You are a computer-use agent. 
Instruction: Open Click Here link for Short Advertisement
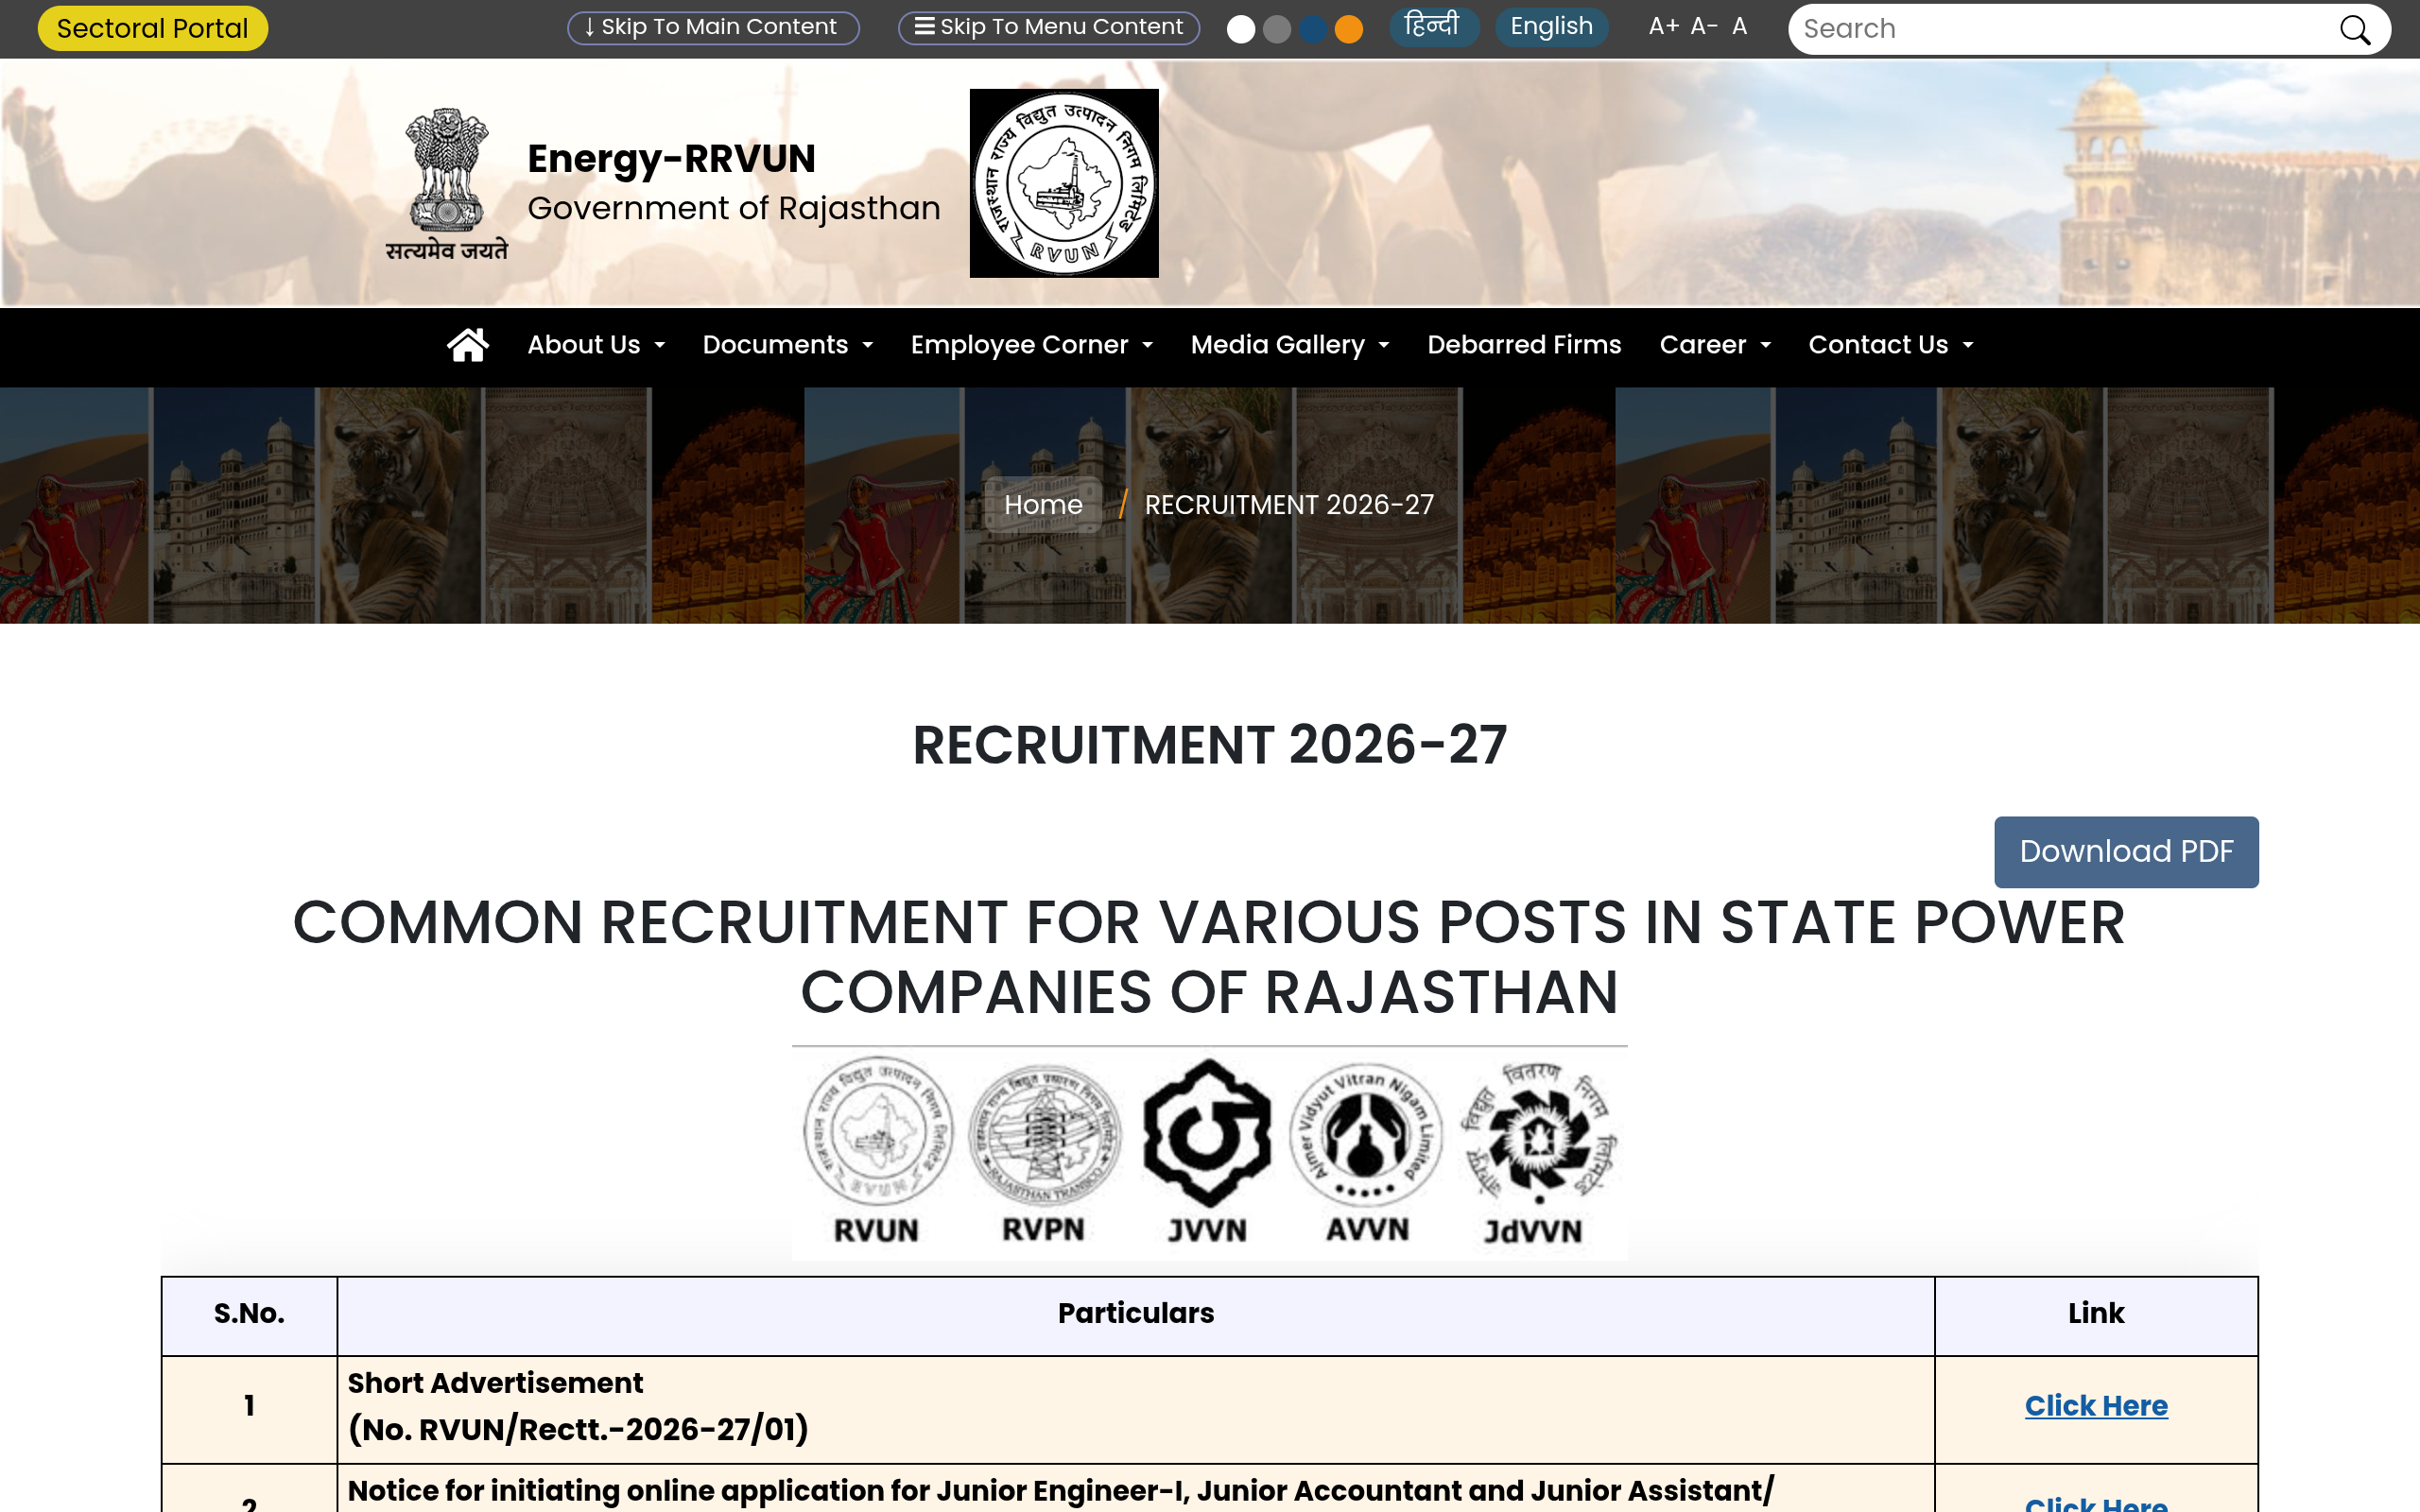coord(2096,1406)
